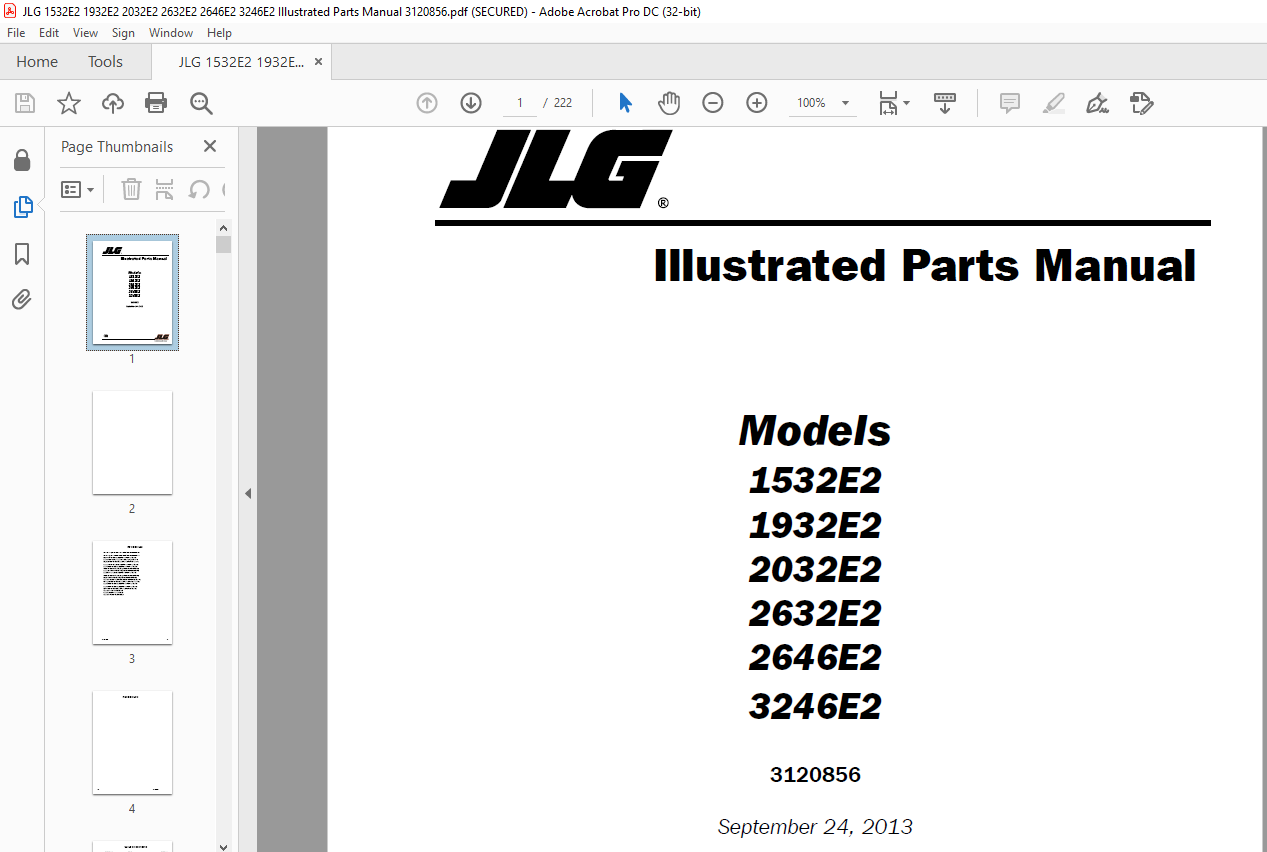The image size is (1267, 852).
Task: Click the insert pages icon in thumbnails
Action: pos(165,189)
